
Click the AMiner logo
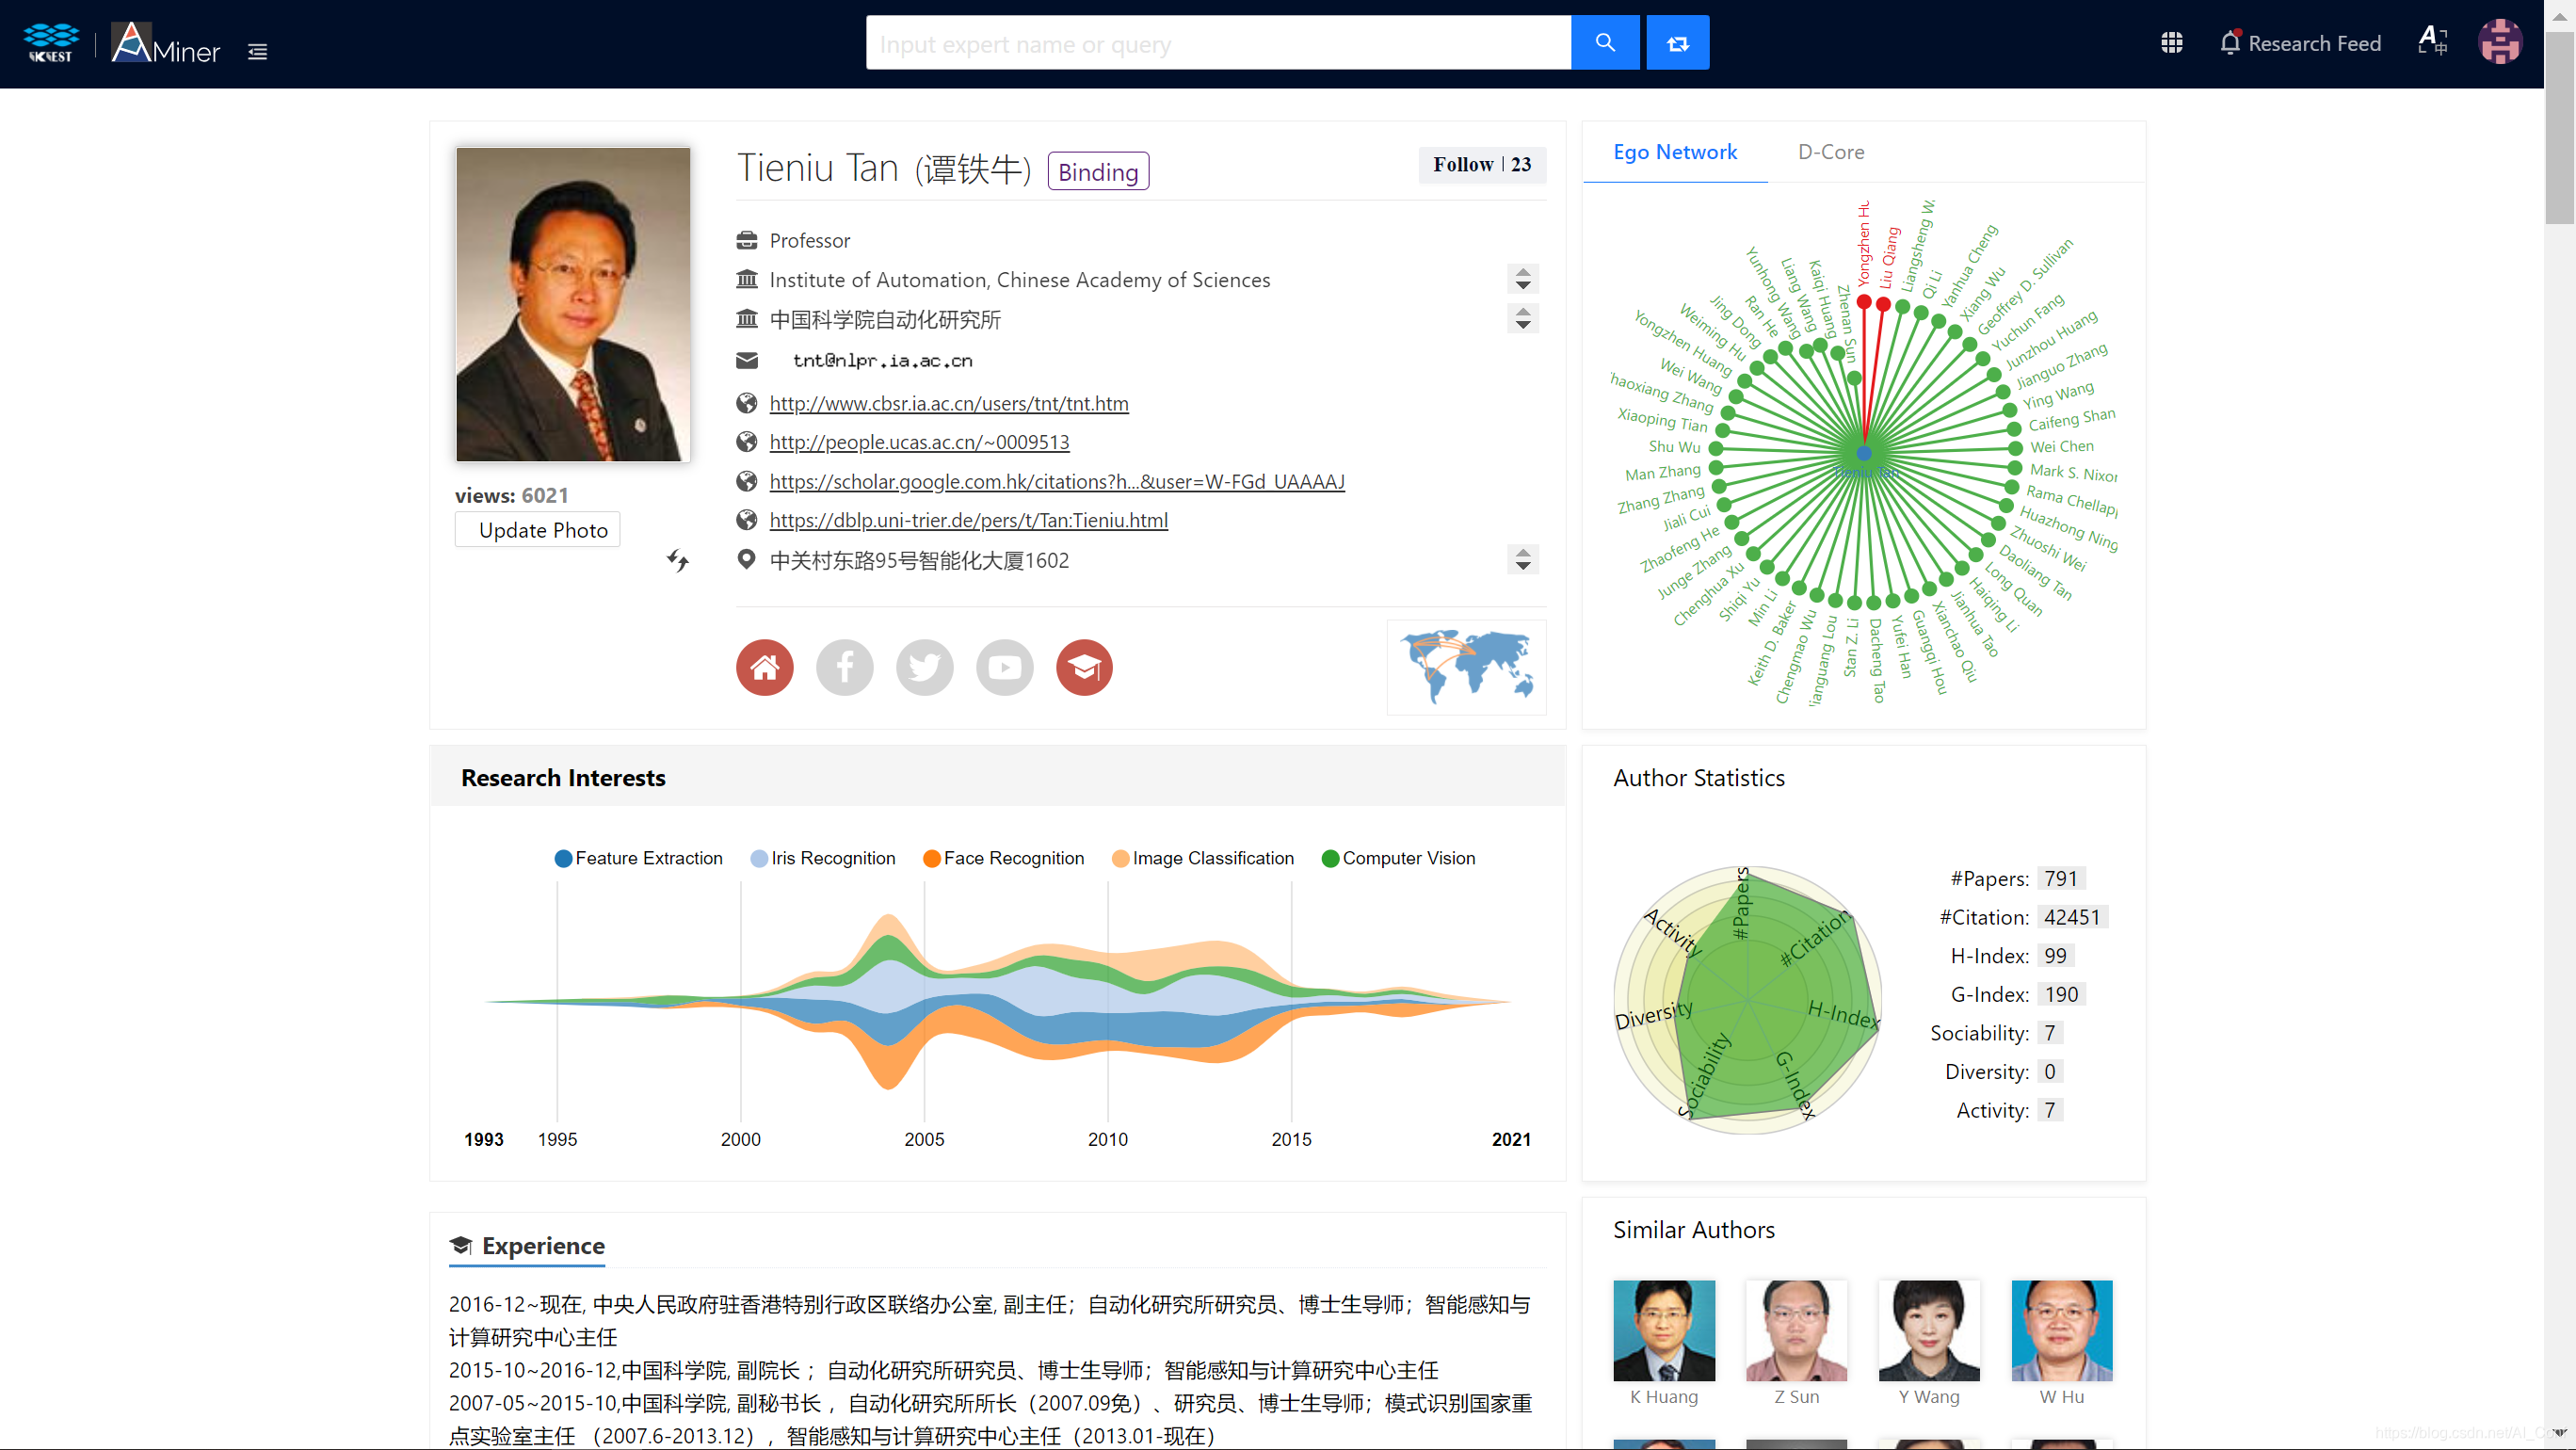pyautogui.click(x=165, y=44)
